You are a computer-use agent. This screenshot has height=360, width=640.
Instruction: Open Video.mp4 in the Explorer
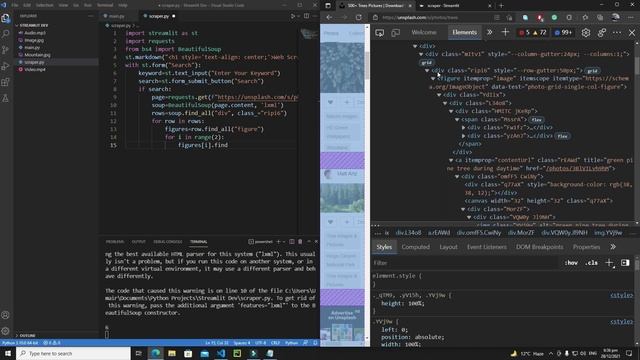(x=35, y=70)
